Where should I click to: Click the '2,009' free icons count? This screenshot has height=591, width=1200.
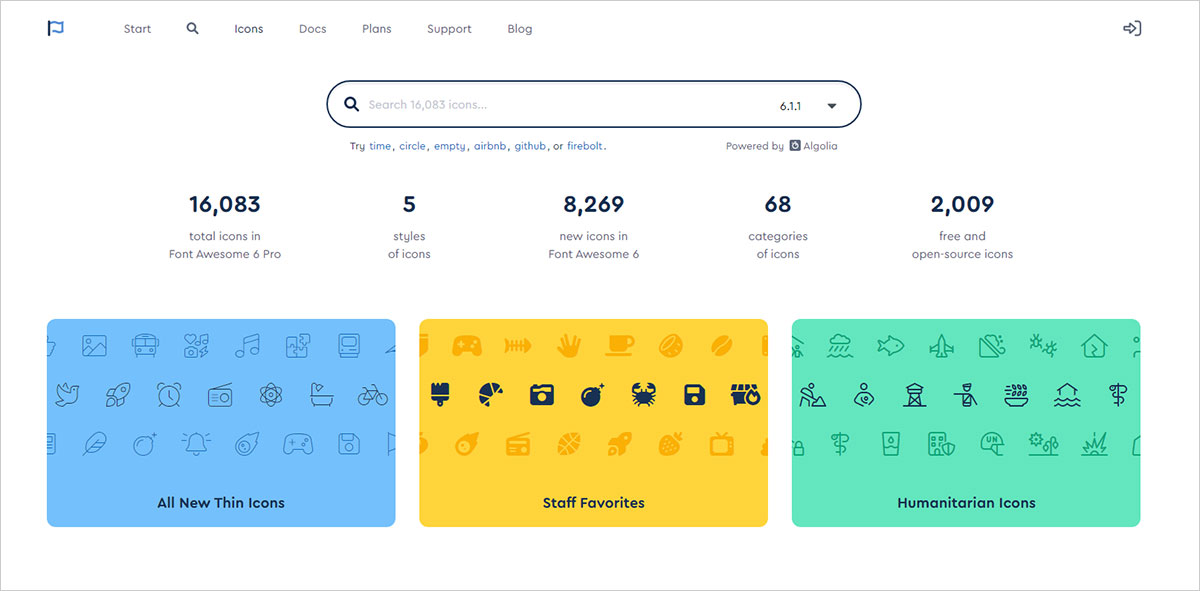click(962, 205)
